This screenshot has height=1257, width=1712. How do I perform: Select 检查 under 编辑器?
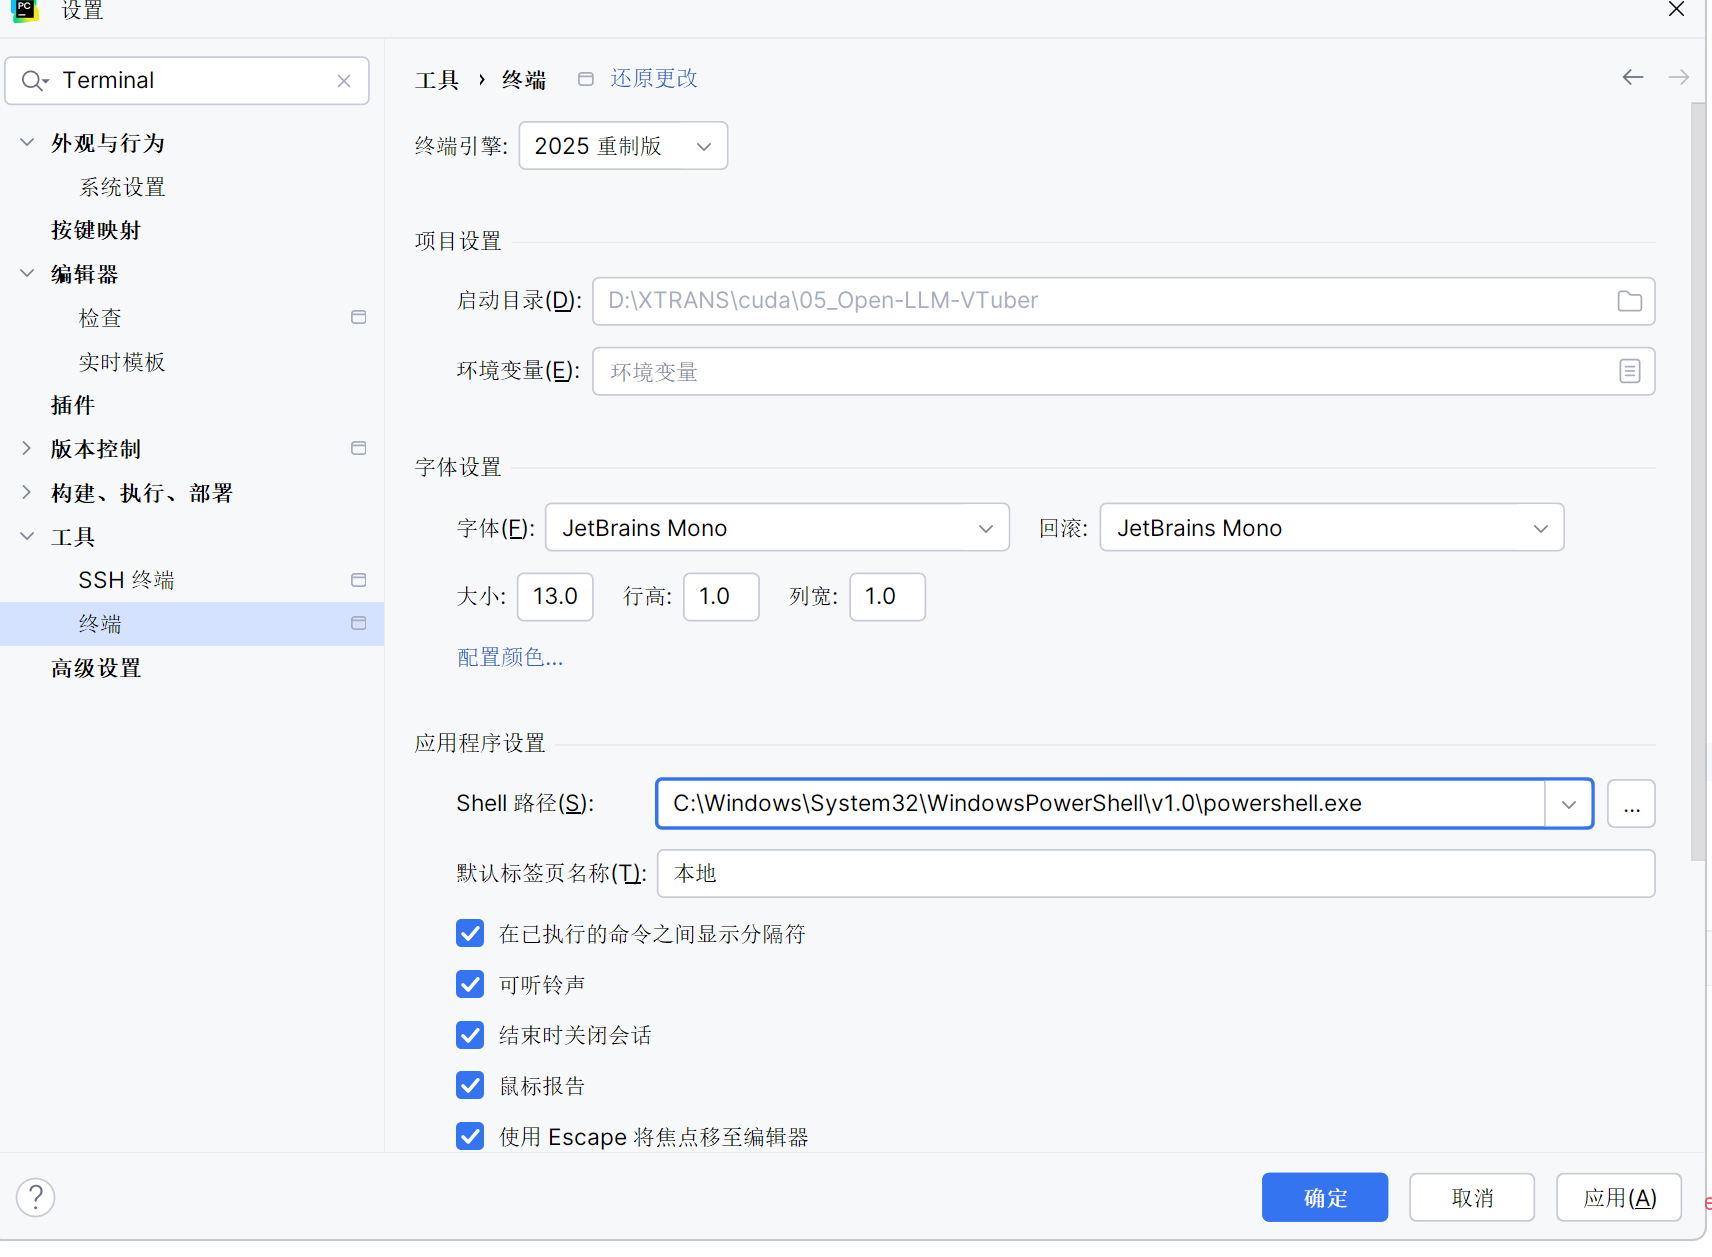[100, 318]
